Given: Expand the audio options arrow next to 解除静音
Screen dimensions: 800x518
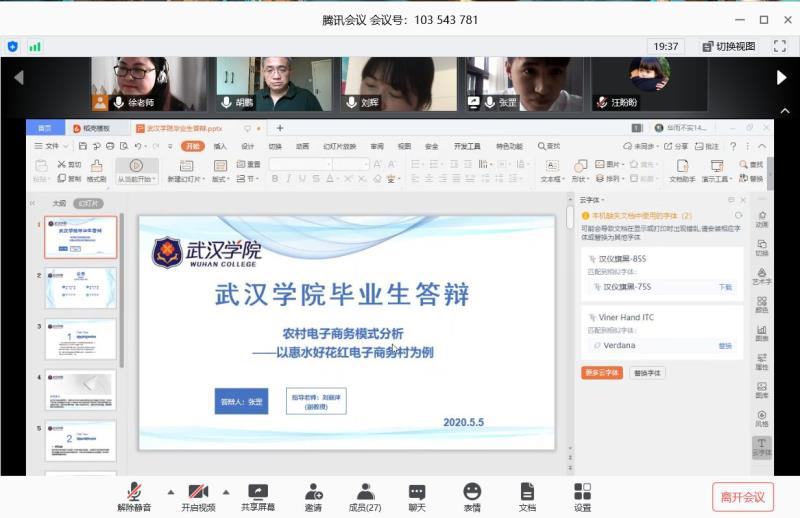Looking at the screenshot, I should [170, 491].
